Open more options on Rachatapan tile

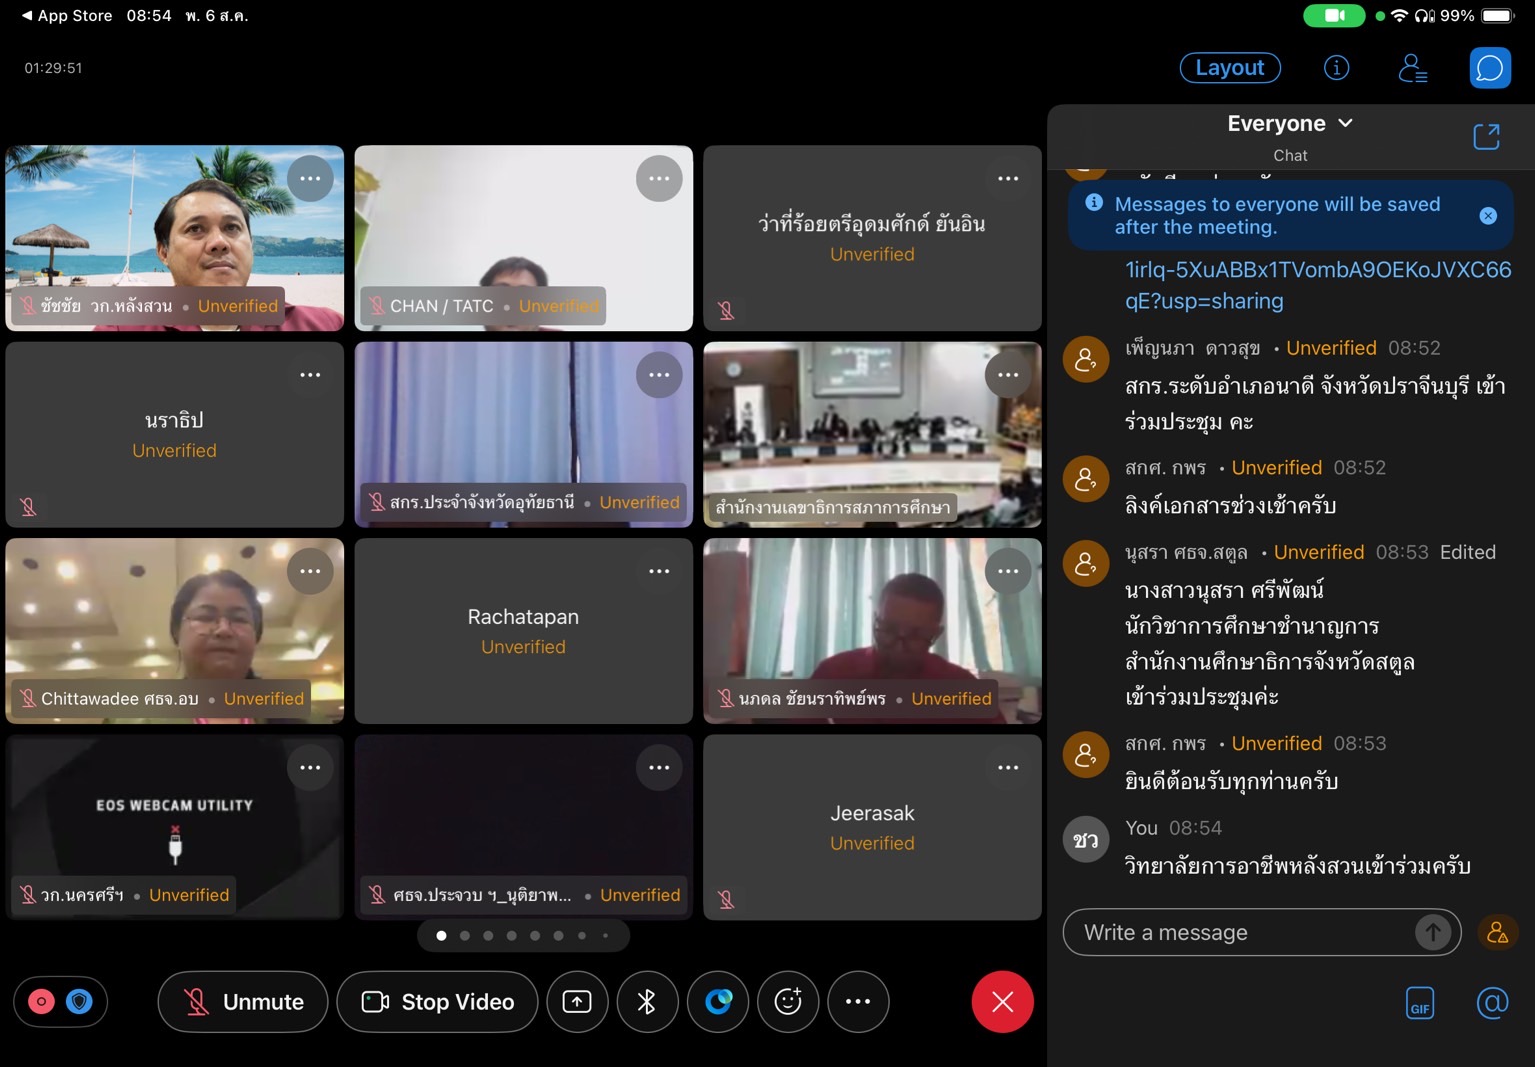659,571
